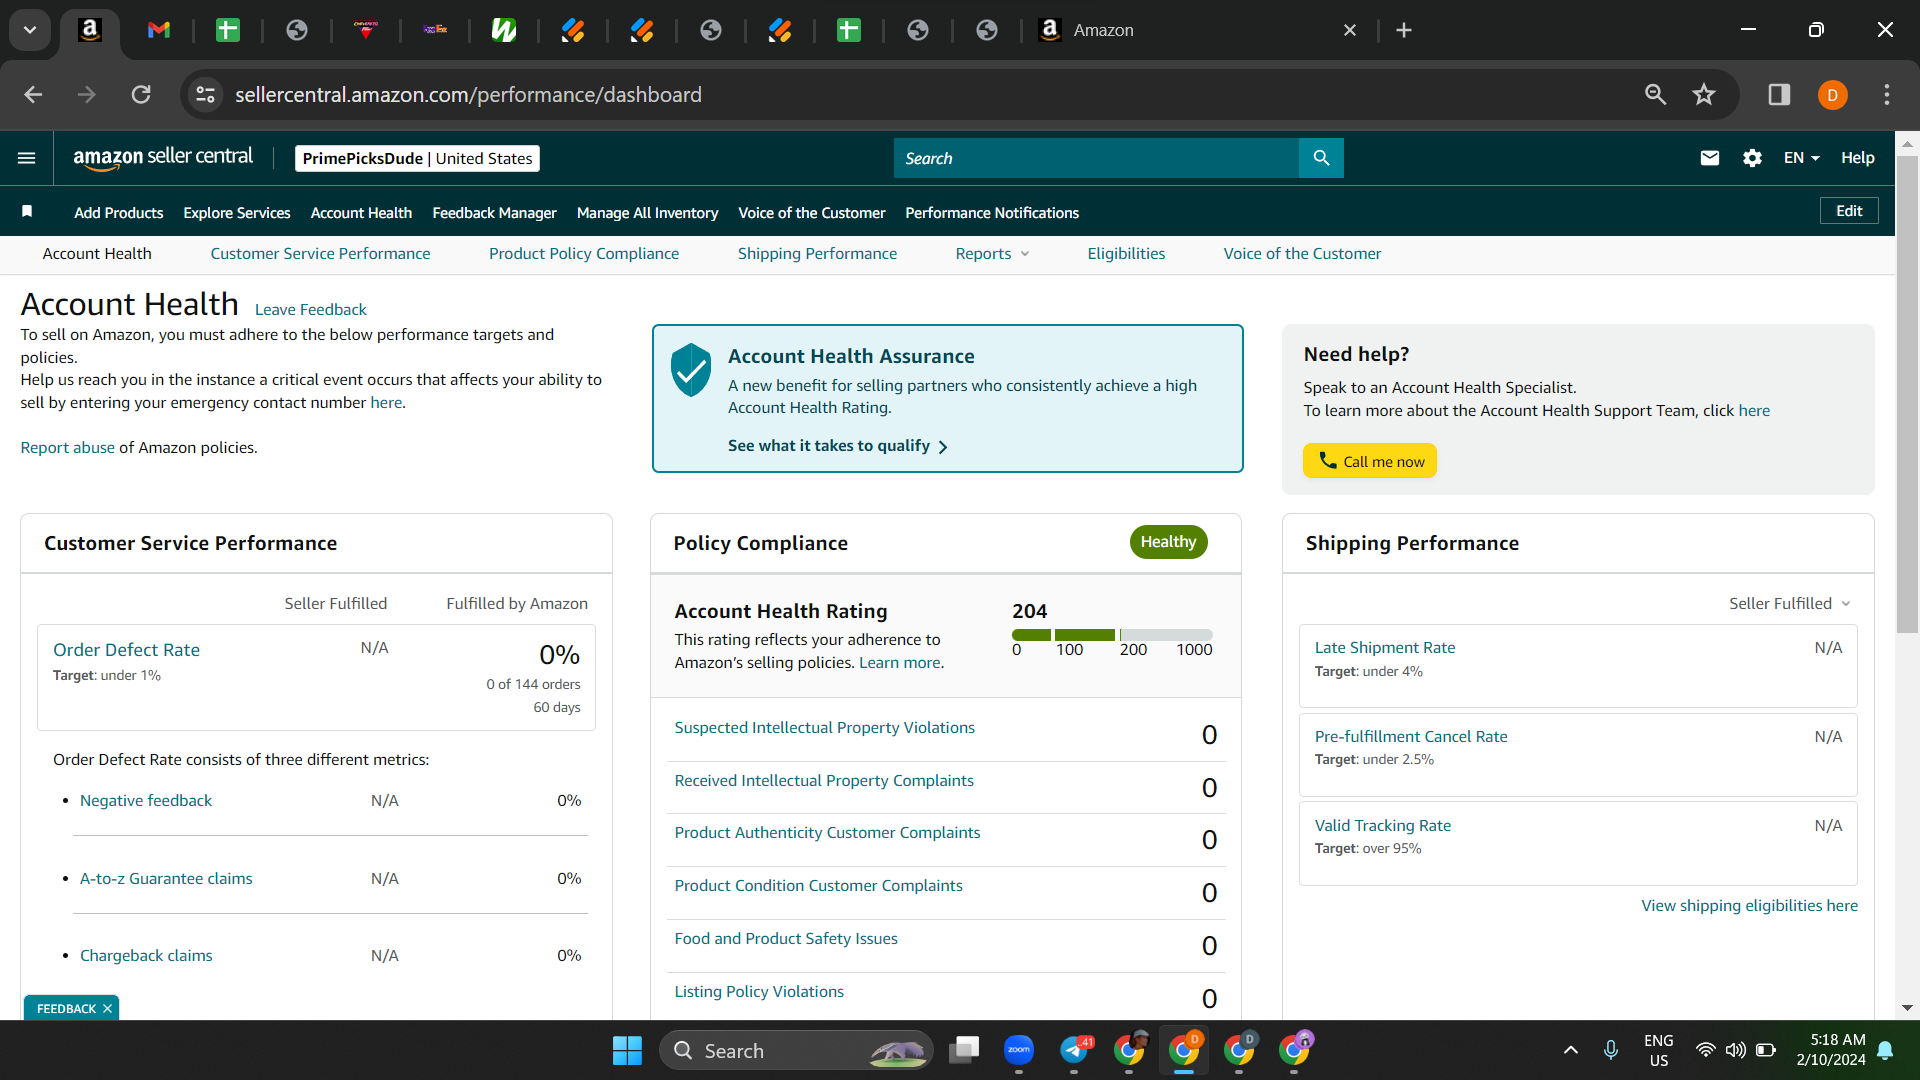1920x1080 pixels.
Task: Open the Chrome profile avatar D
Action: click(x=1833, y=95)
